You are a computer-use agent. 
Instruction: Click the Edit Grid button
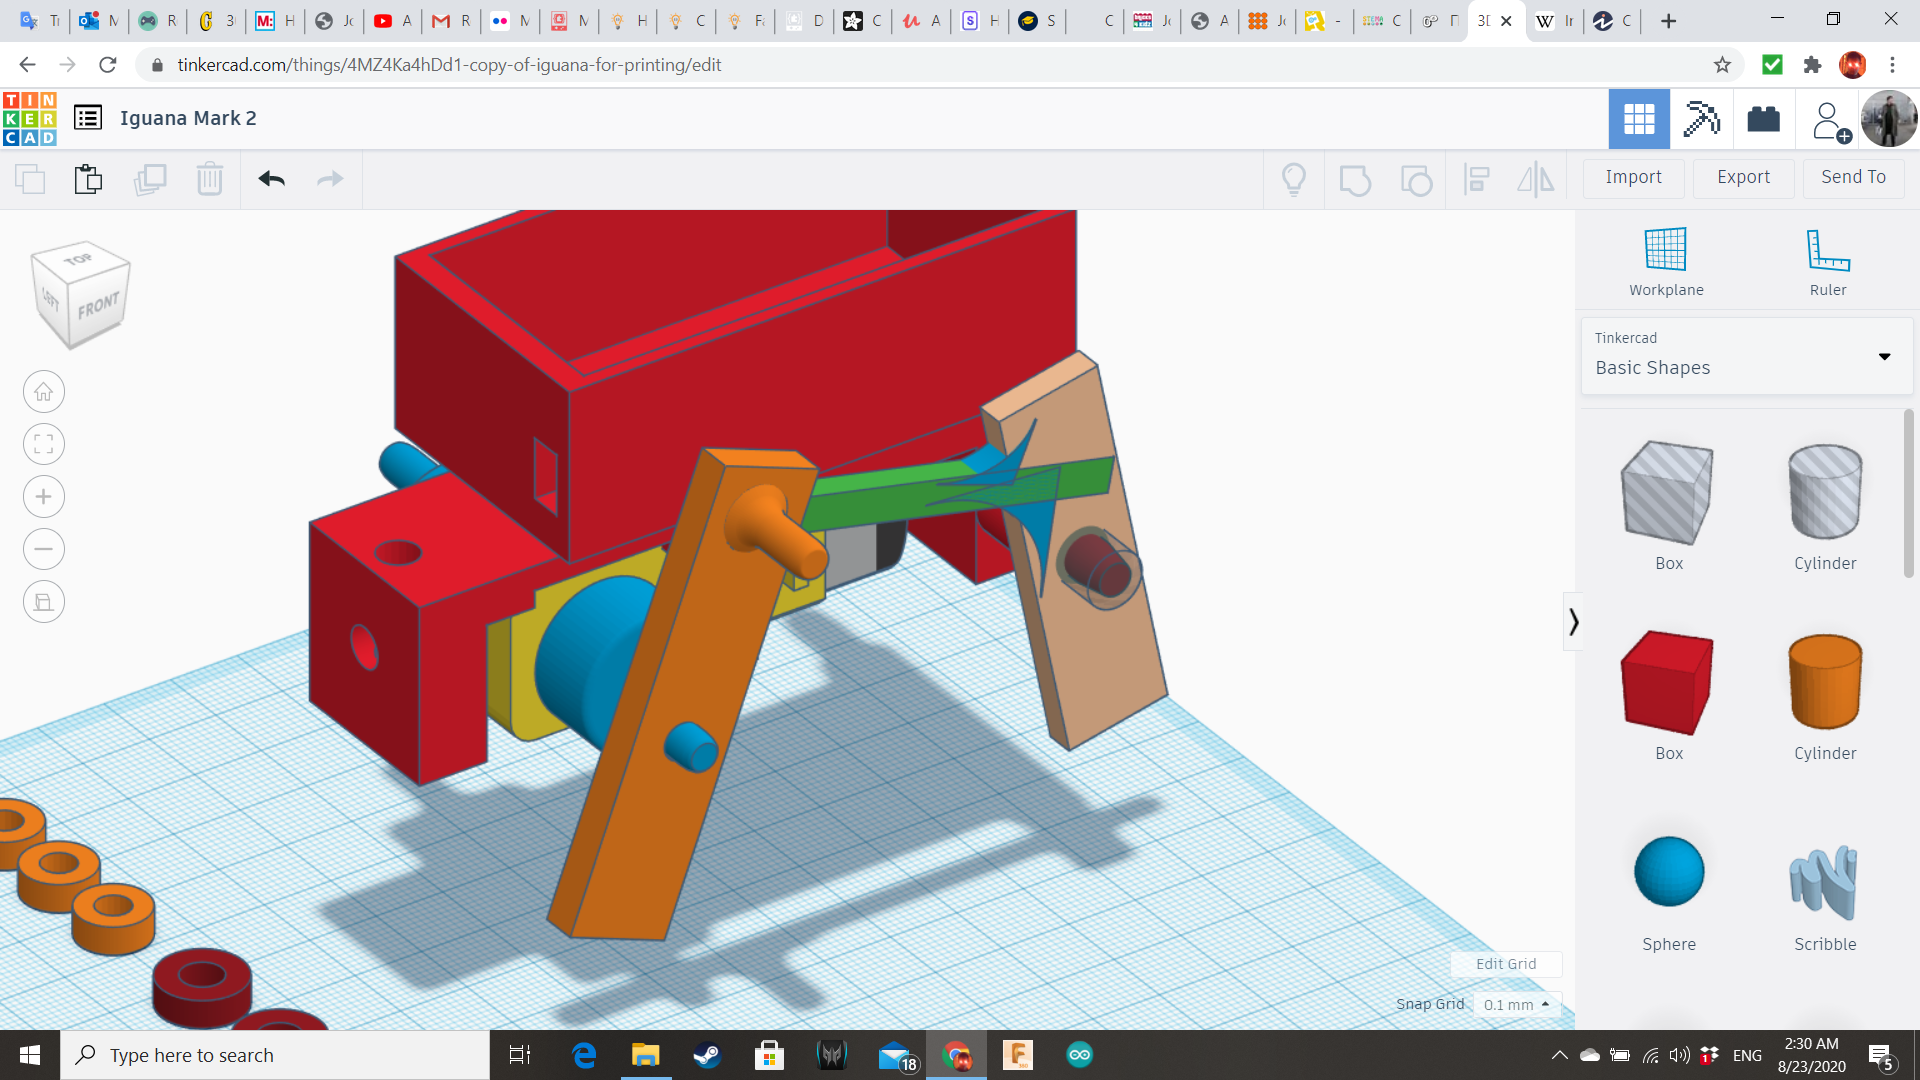click(1505, 964)
